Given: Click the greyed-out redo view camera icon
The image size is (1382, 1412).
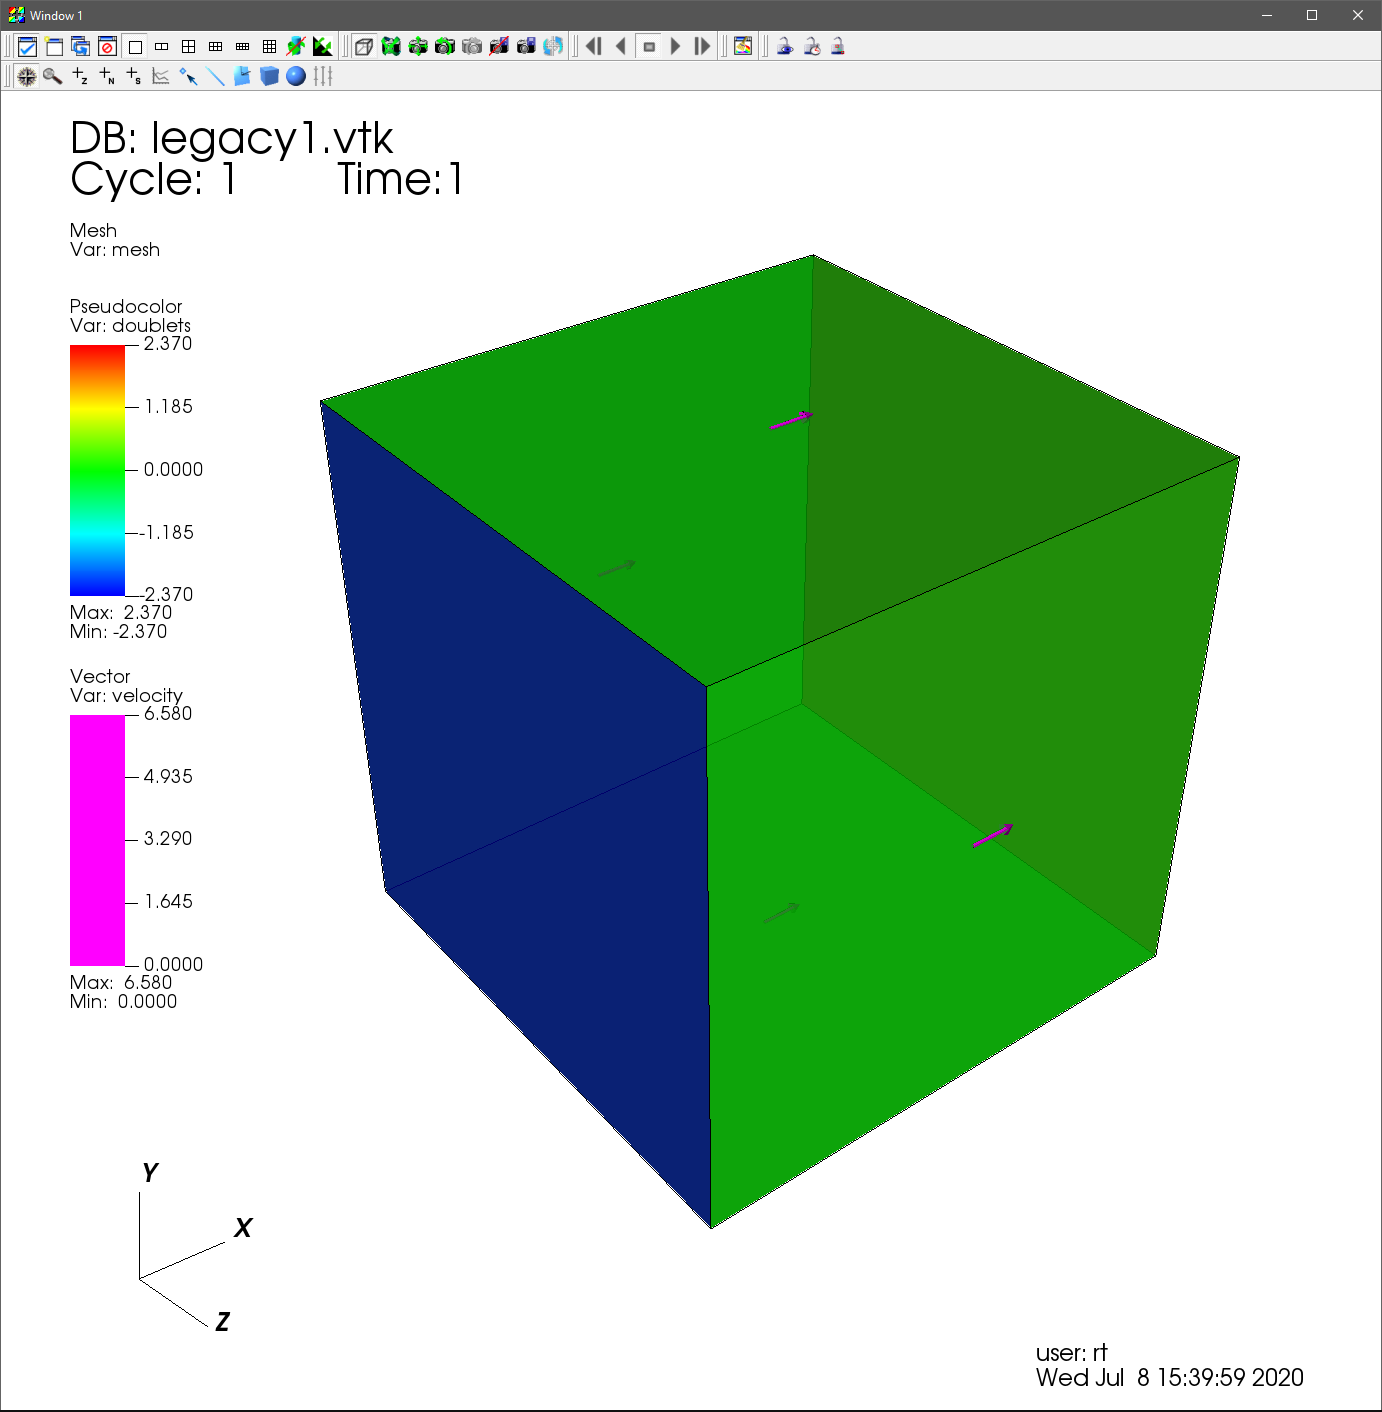Looking at the screenshot, I should 472,46.
